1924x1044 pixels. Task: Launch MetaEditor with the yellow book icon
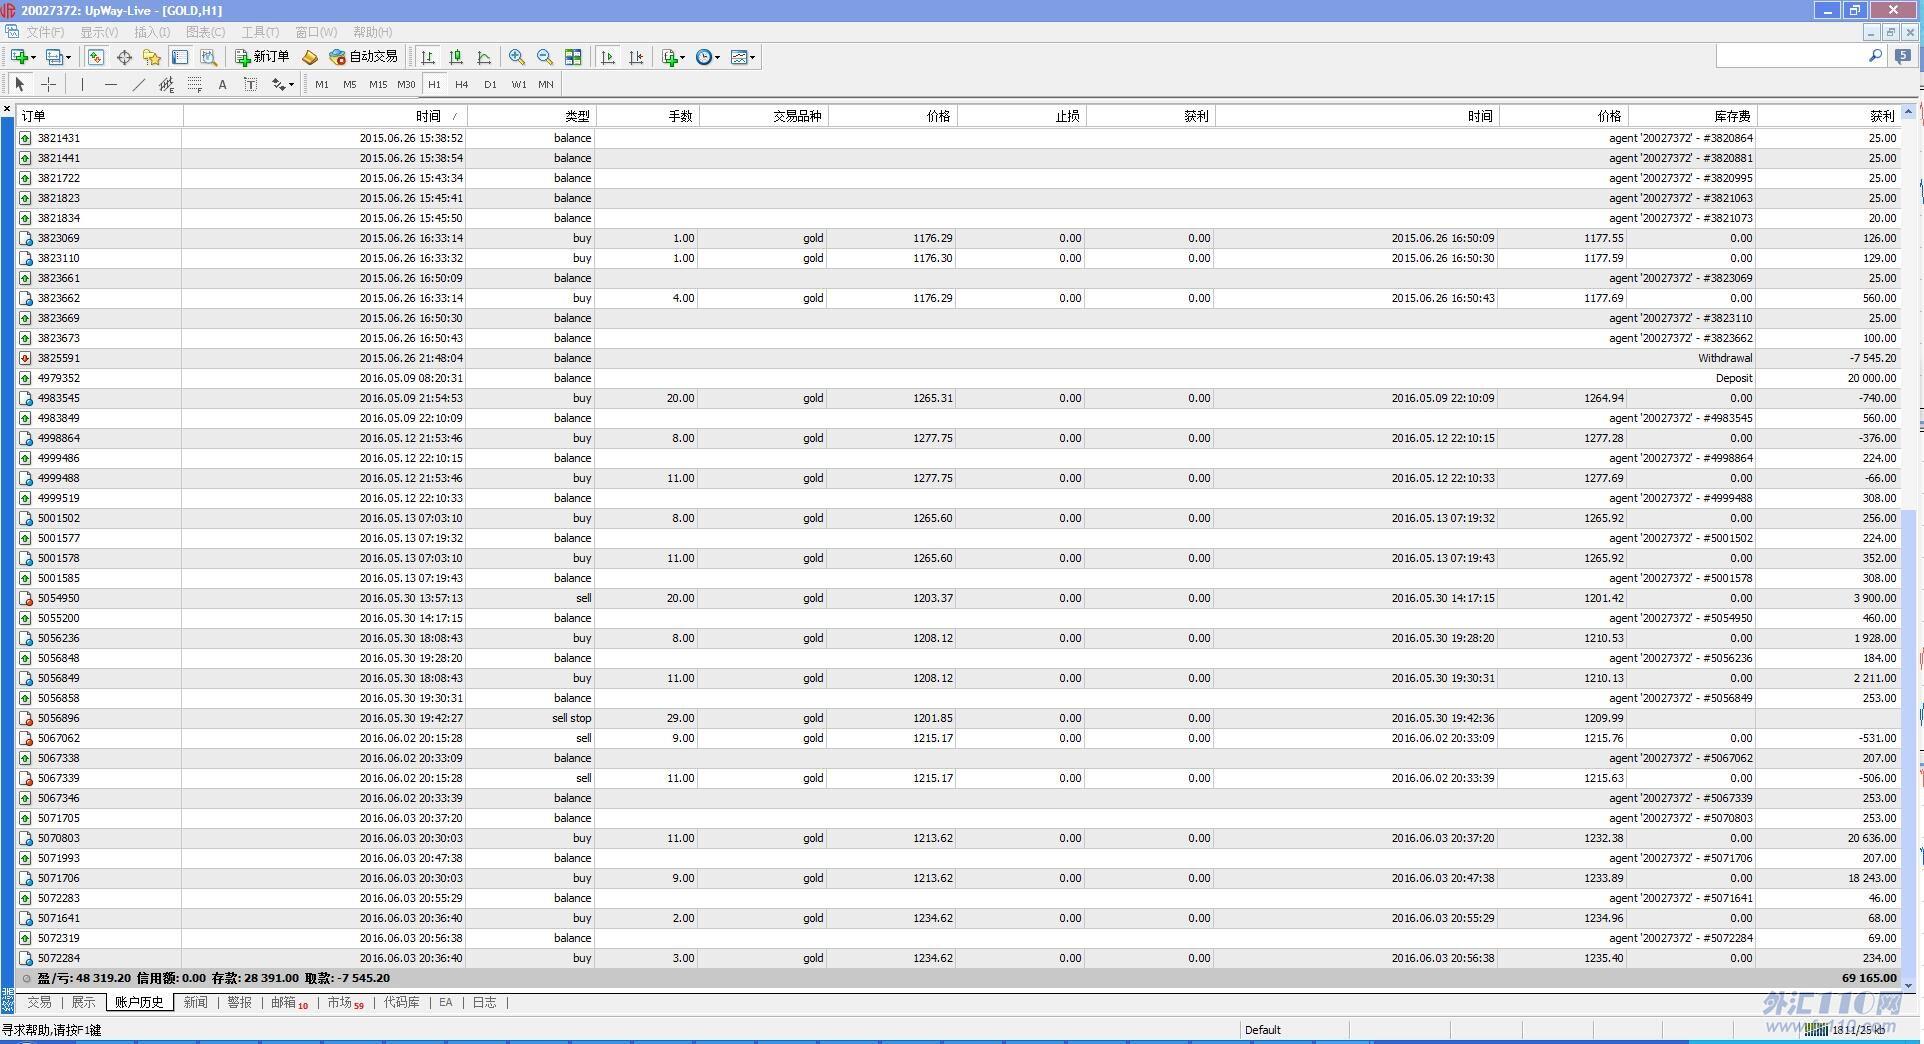(x=310, y=57)
